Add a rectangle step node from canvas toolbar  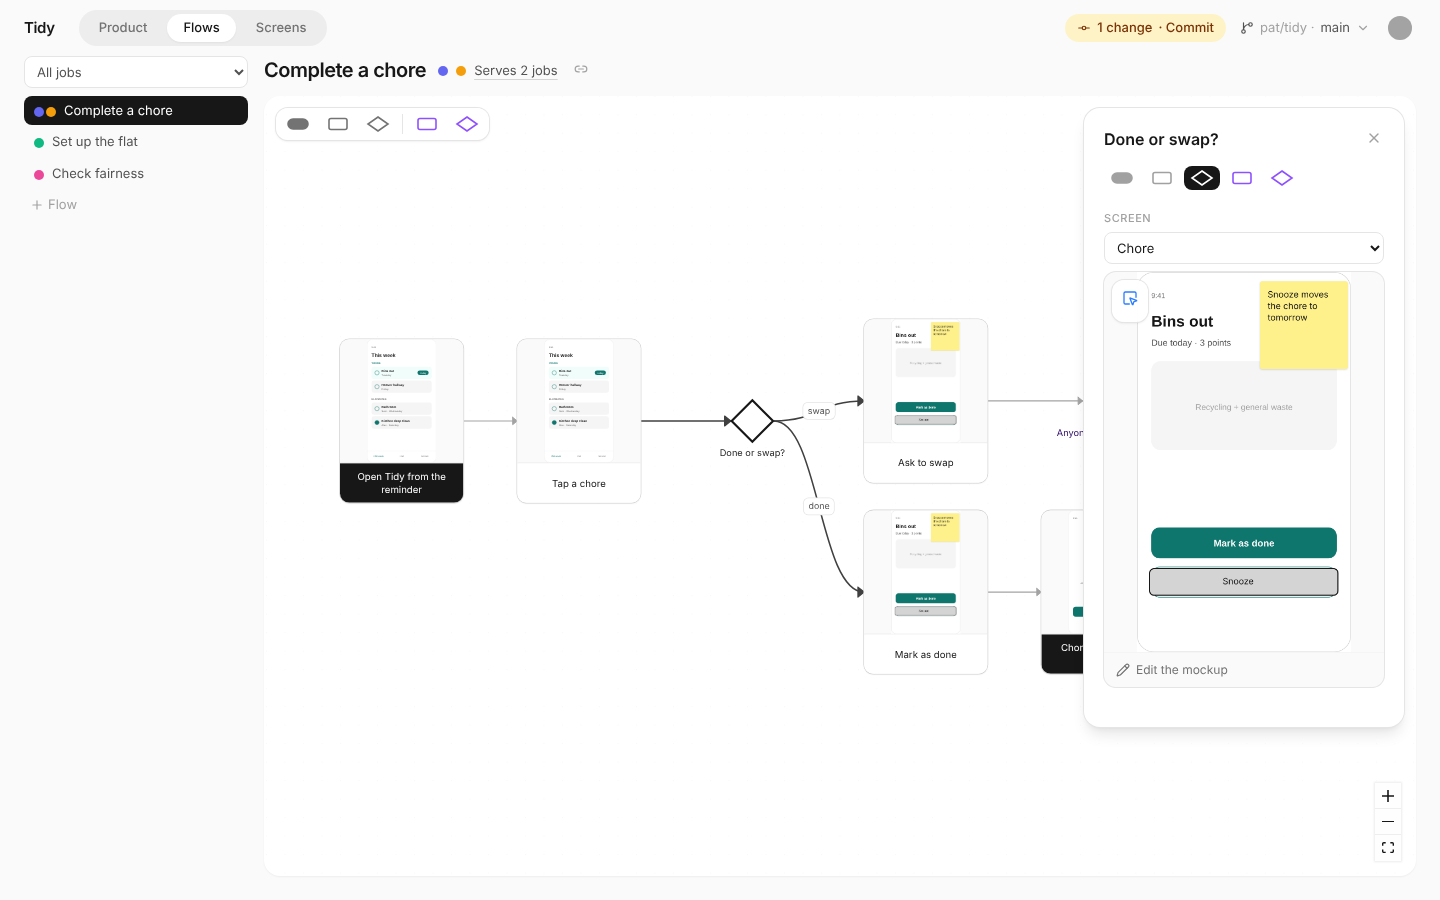click(x=338, y=124)
